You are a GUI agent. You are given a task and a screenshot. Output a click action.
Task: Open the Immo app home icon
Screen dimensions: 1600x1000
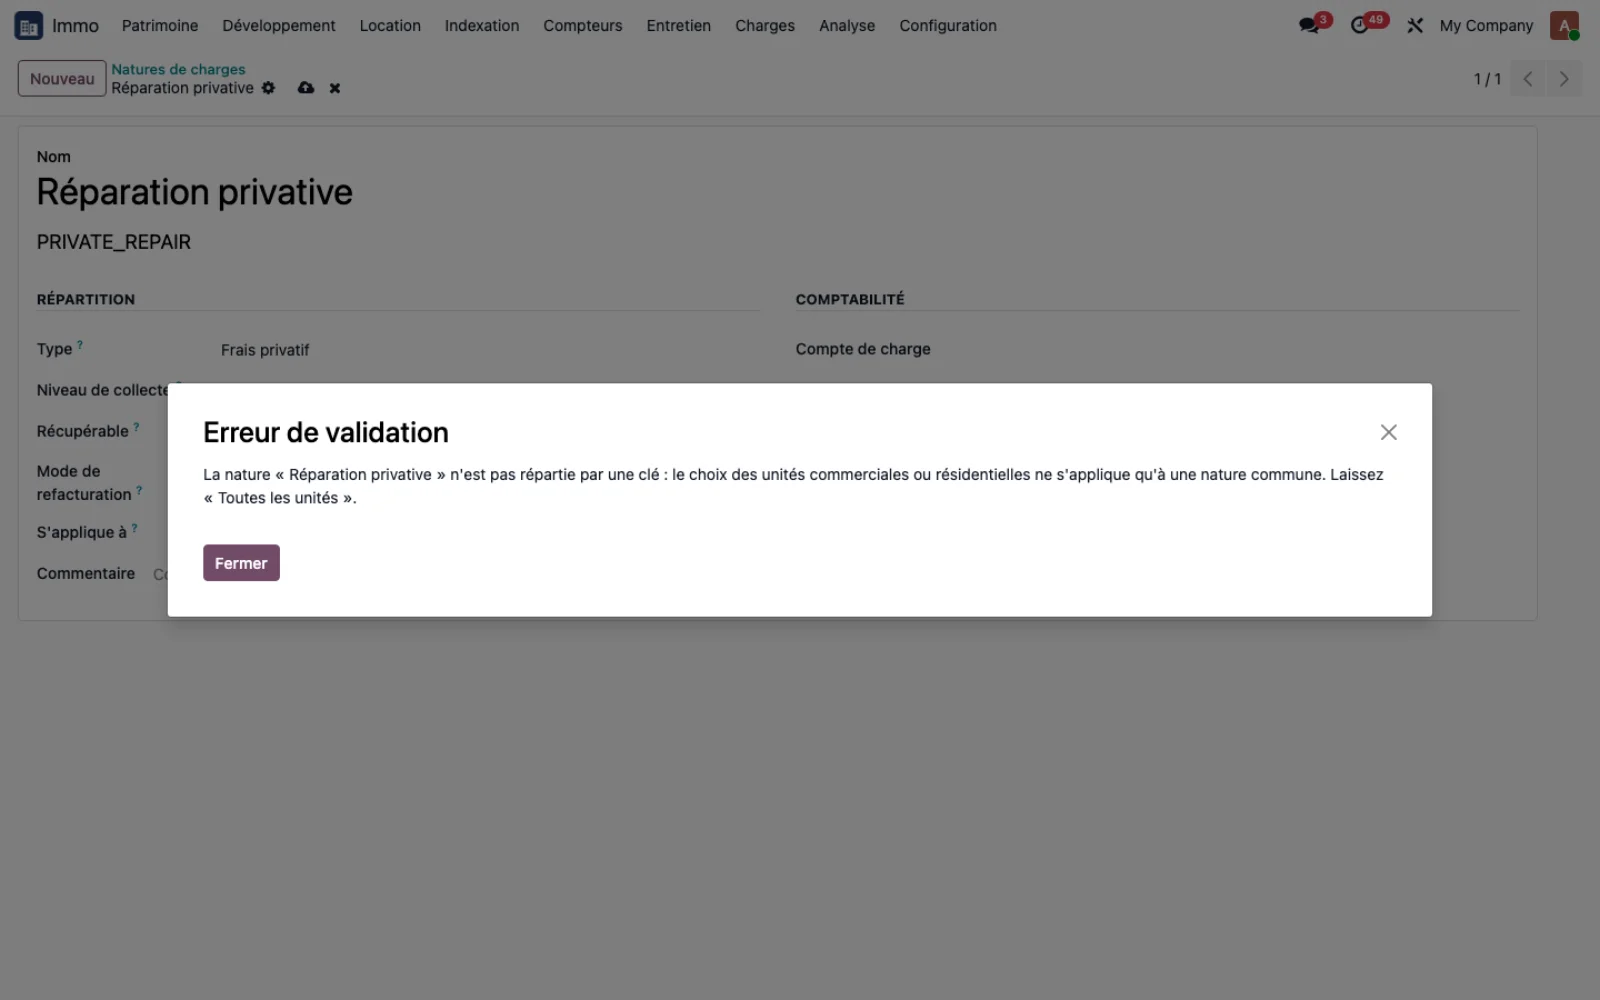point(28,26)
